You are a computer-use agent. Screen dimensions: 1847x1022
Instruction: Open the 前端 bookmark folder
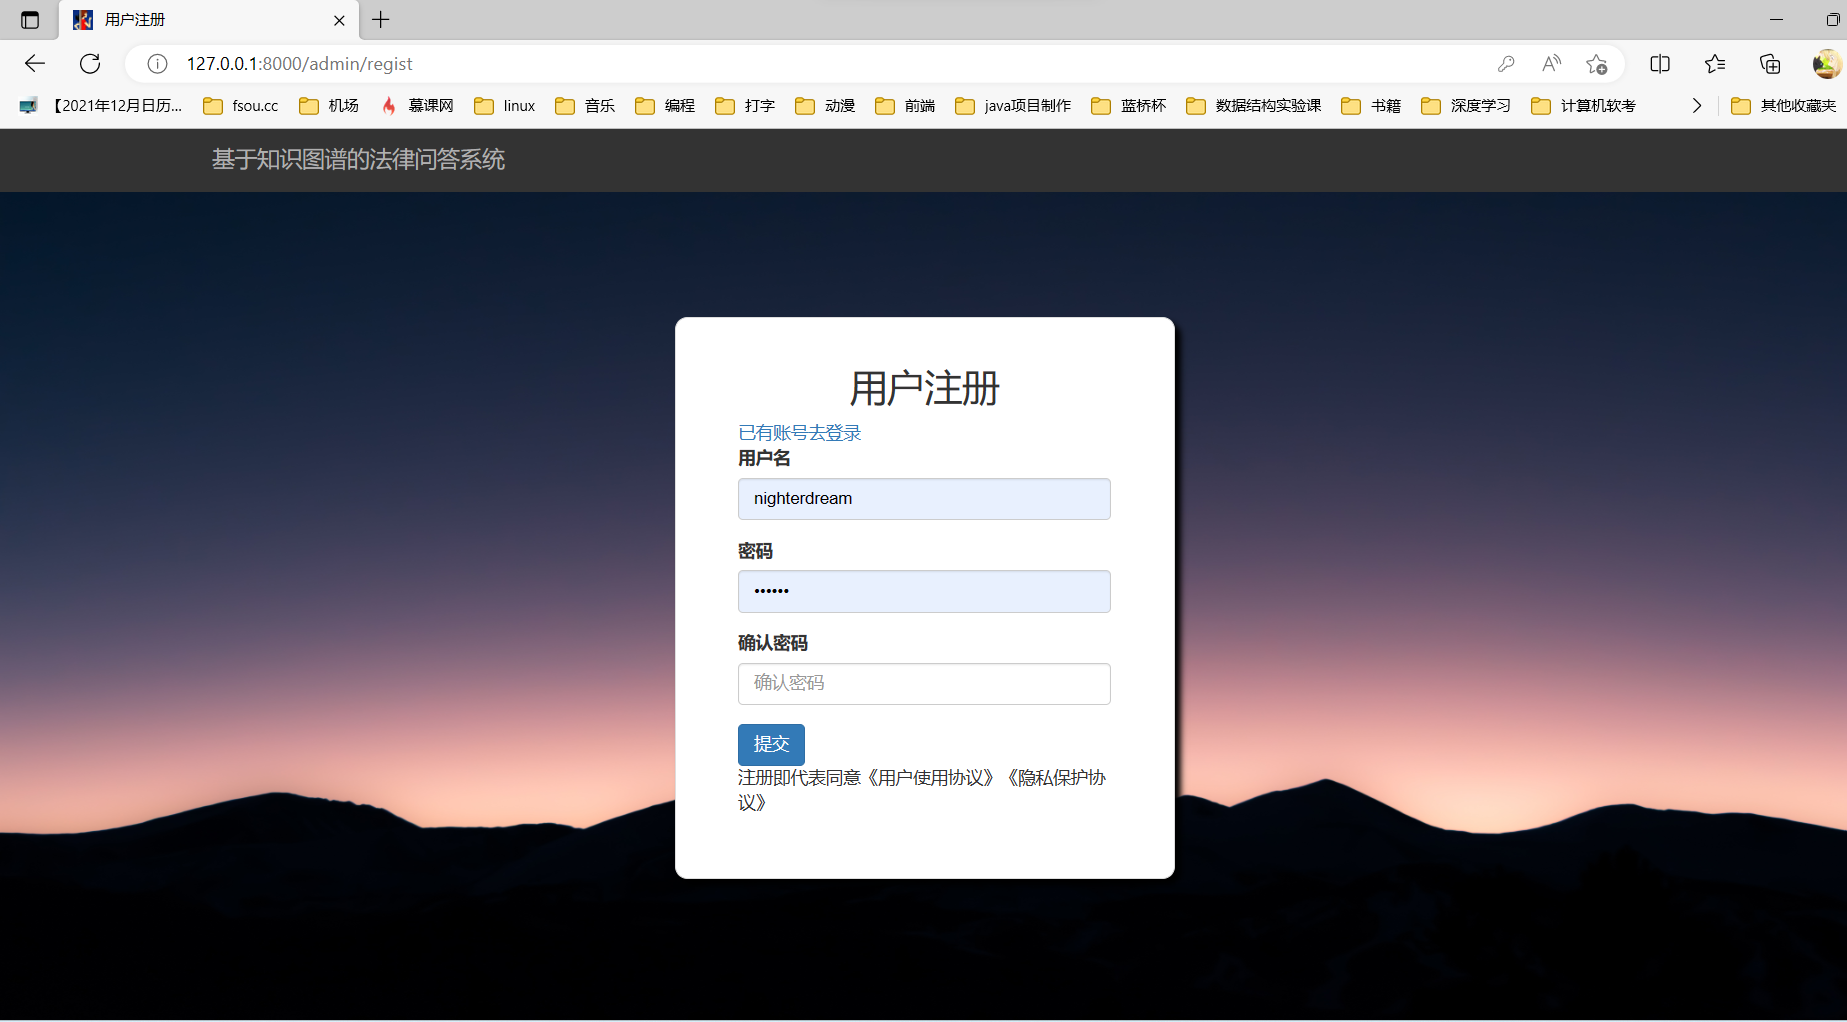coord(905,106)
